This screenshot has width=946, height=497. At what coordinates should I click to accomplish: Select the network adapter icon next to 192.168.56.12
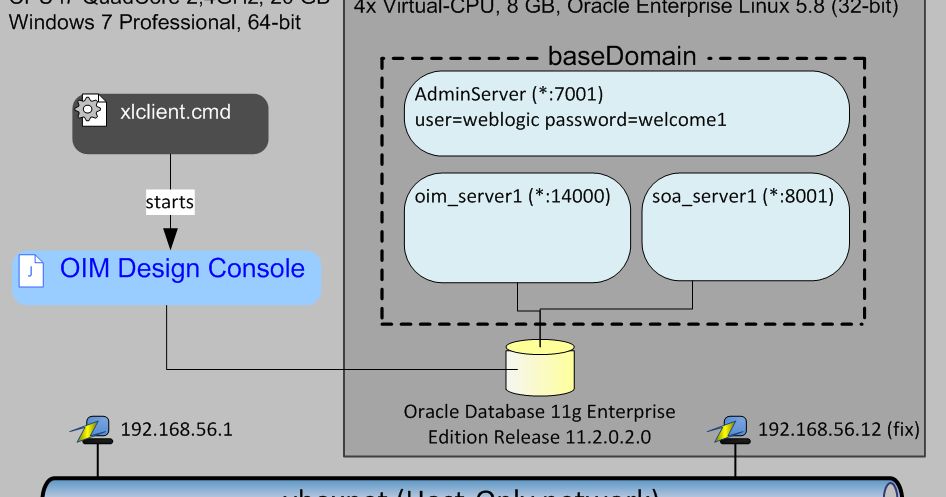[729, 429]
